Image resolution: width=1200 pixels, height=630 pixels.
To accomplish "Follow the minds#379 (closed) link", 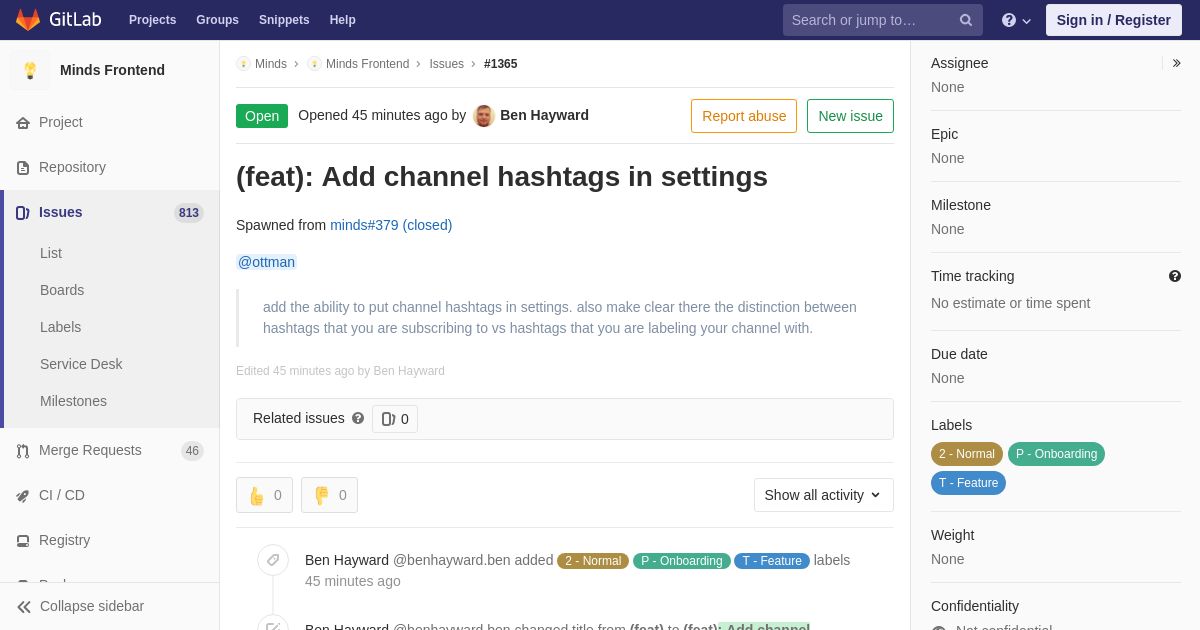I will click(391, 225).
